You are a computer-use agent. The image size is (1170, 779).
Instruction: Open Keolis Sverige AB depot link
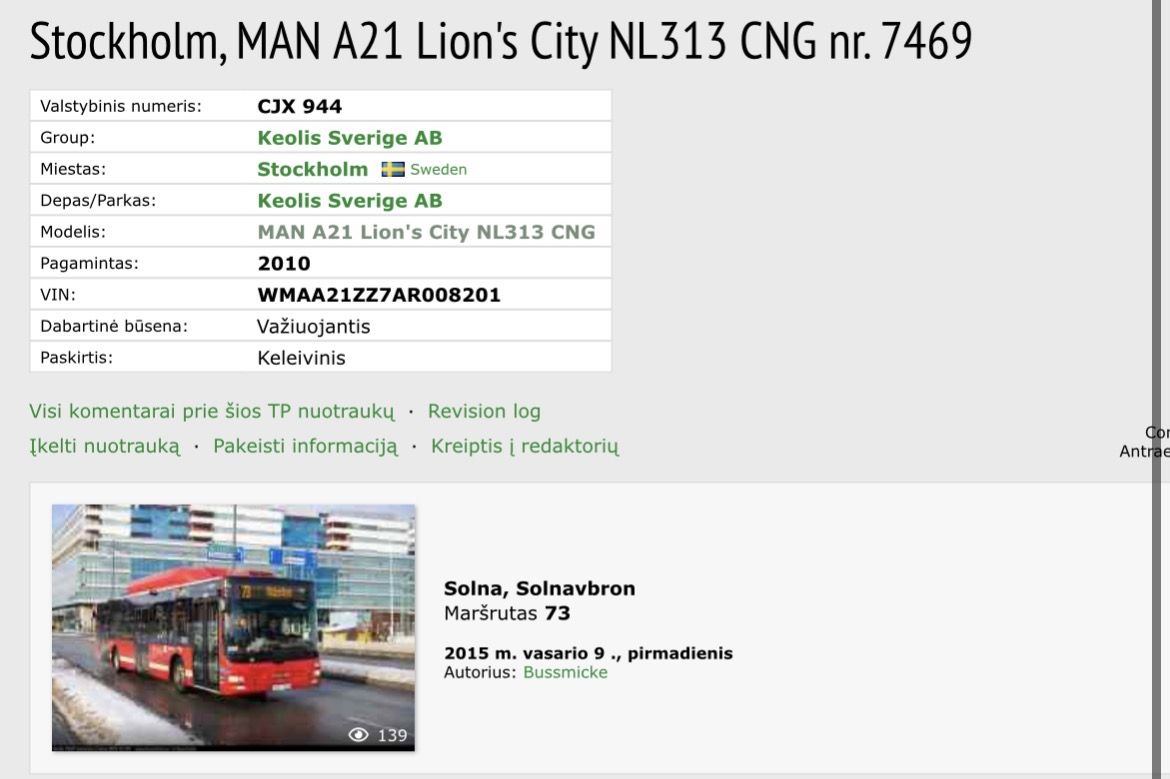[349, 201]
